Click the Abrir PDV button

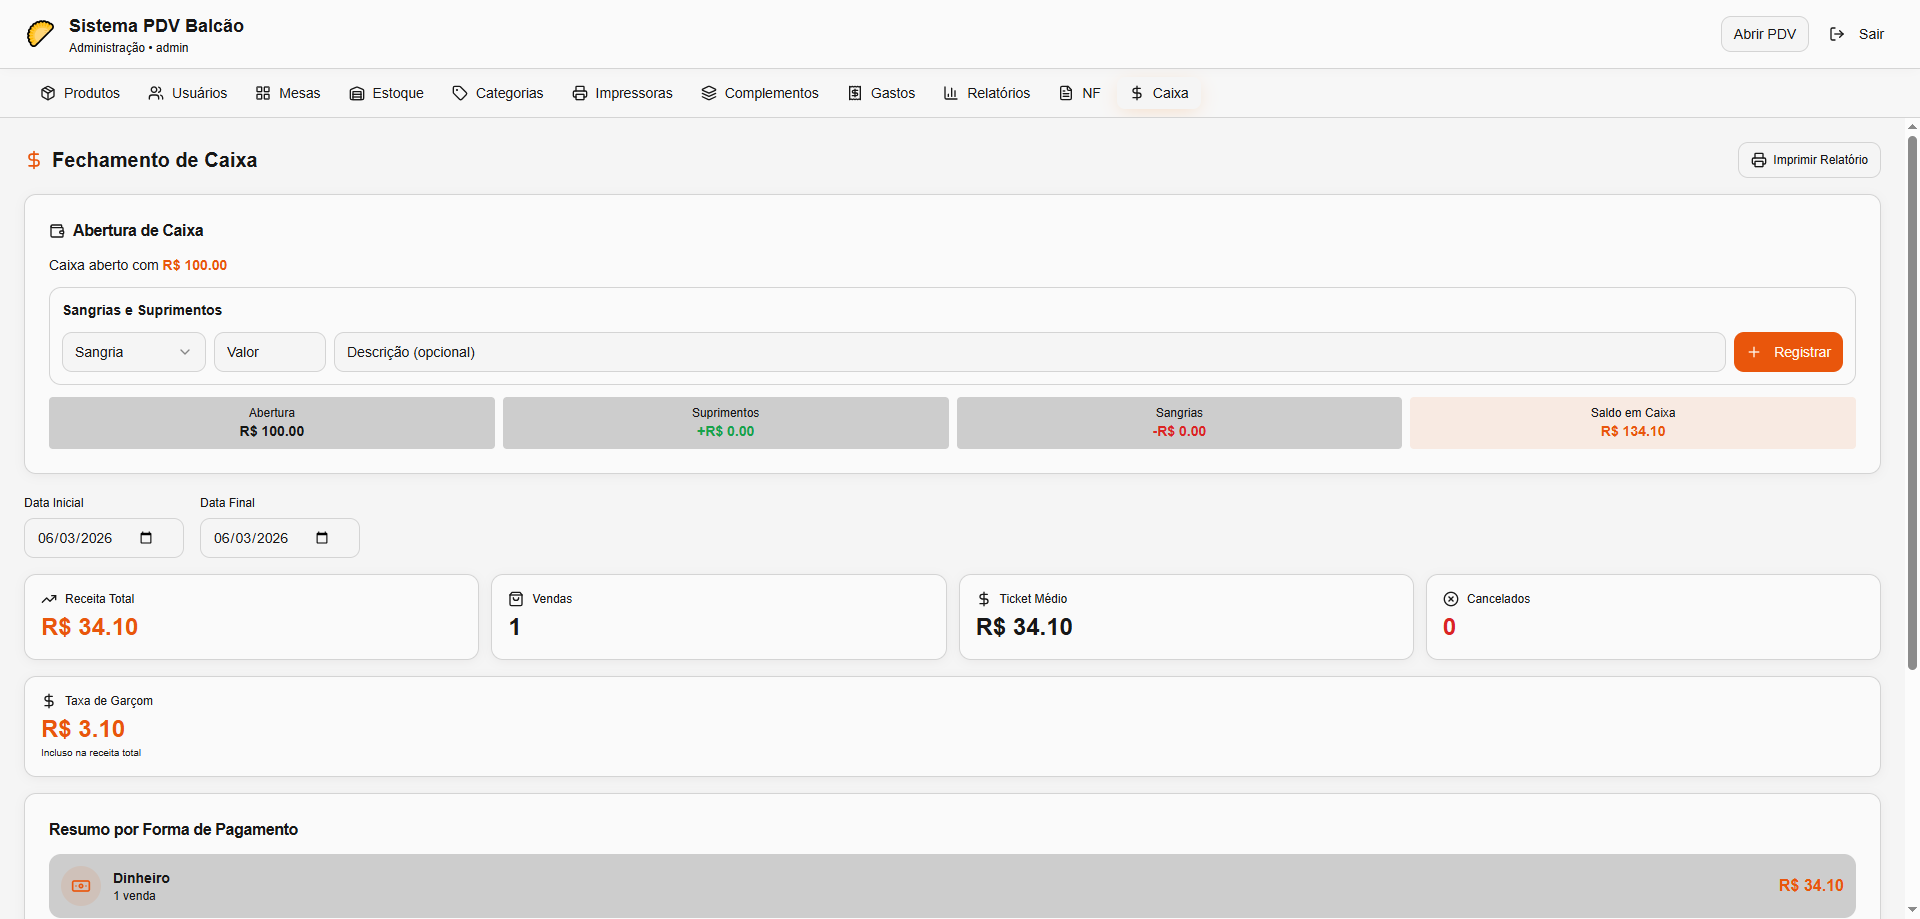(1764, 34)
